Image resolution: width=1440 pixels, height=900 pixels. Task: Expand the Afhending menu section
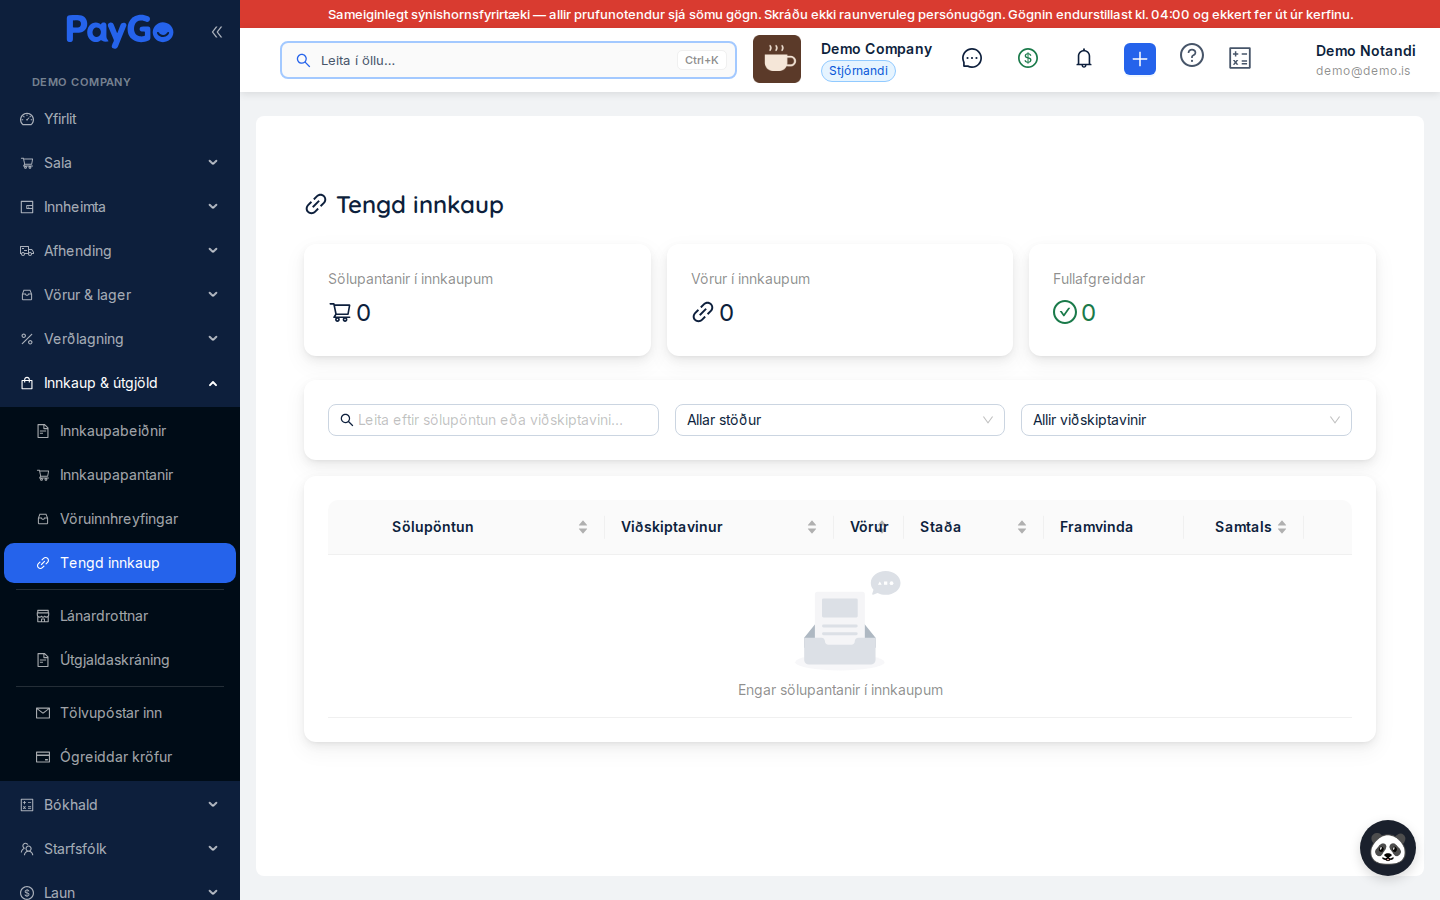tap(120, 251)
